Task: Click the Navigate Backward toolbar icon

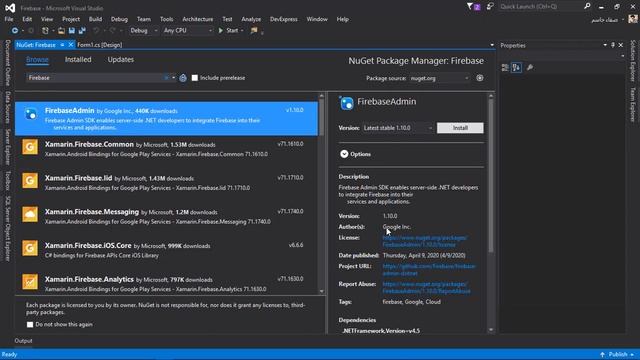Action: pyautogui.click(x=14, y=31)
